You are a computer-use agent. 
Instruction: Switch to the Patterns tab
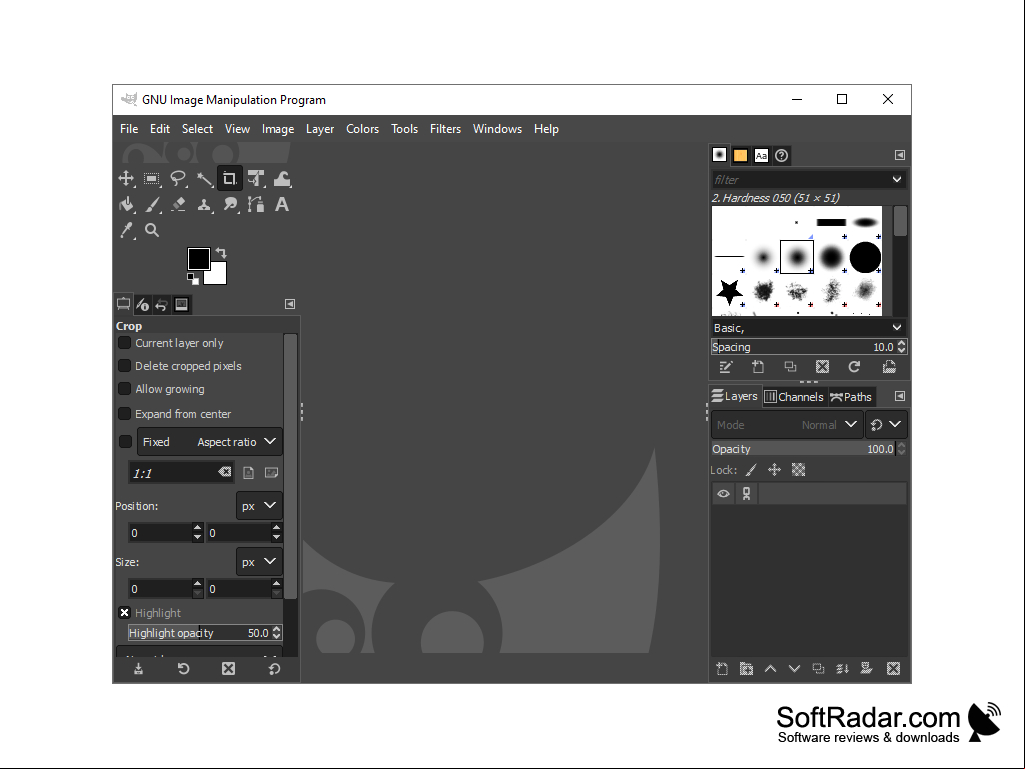click(x=740, y=155)
